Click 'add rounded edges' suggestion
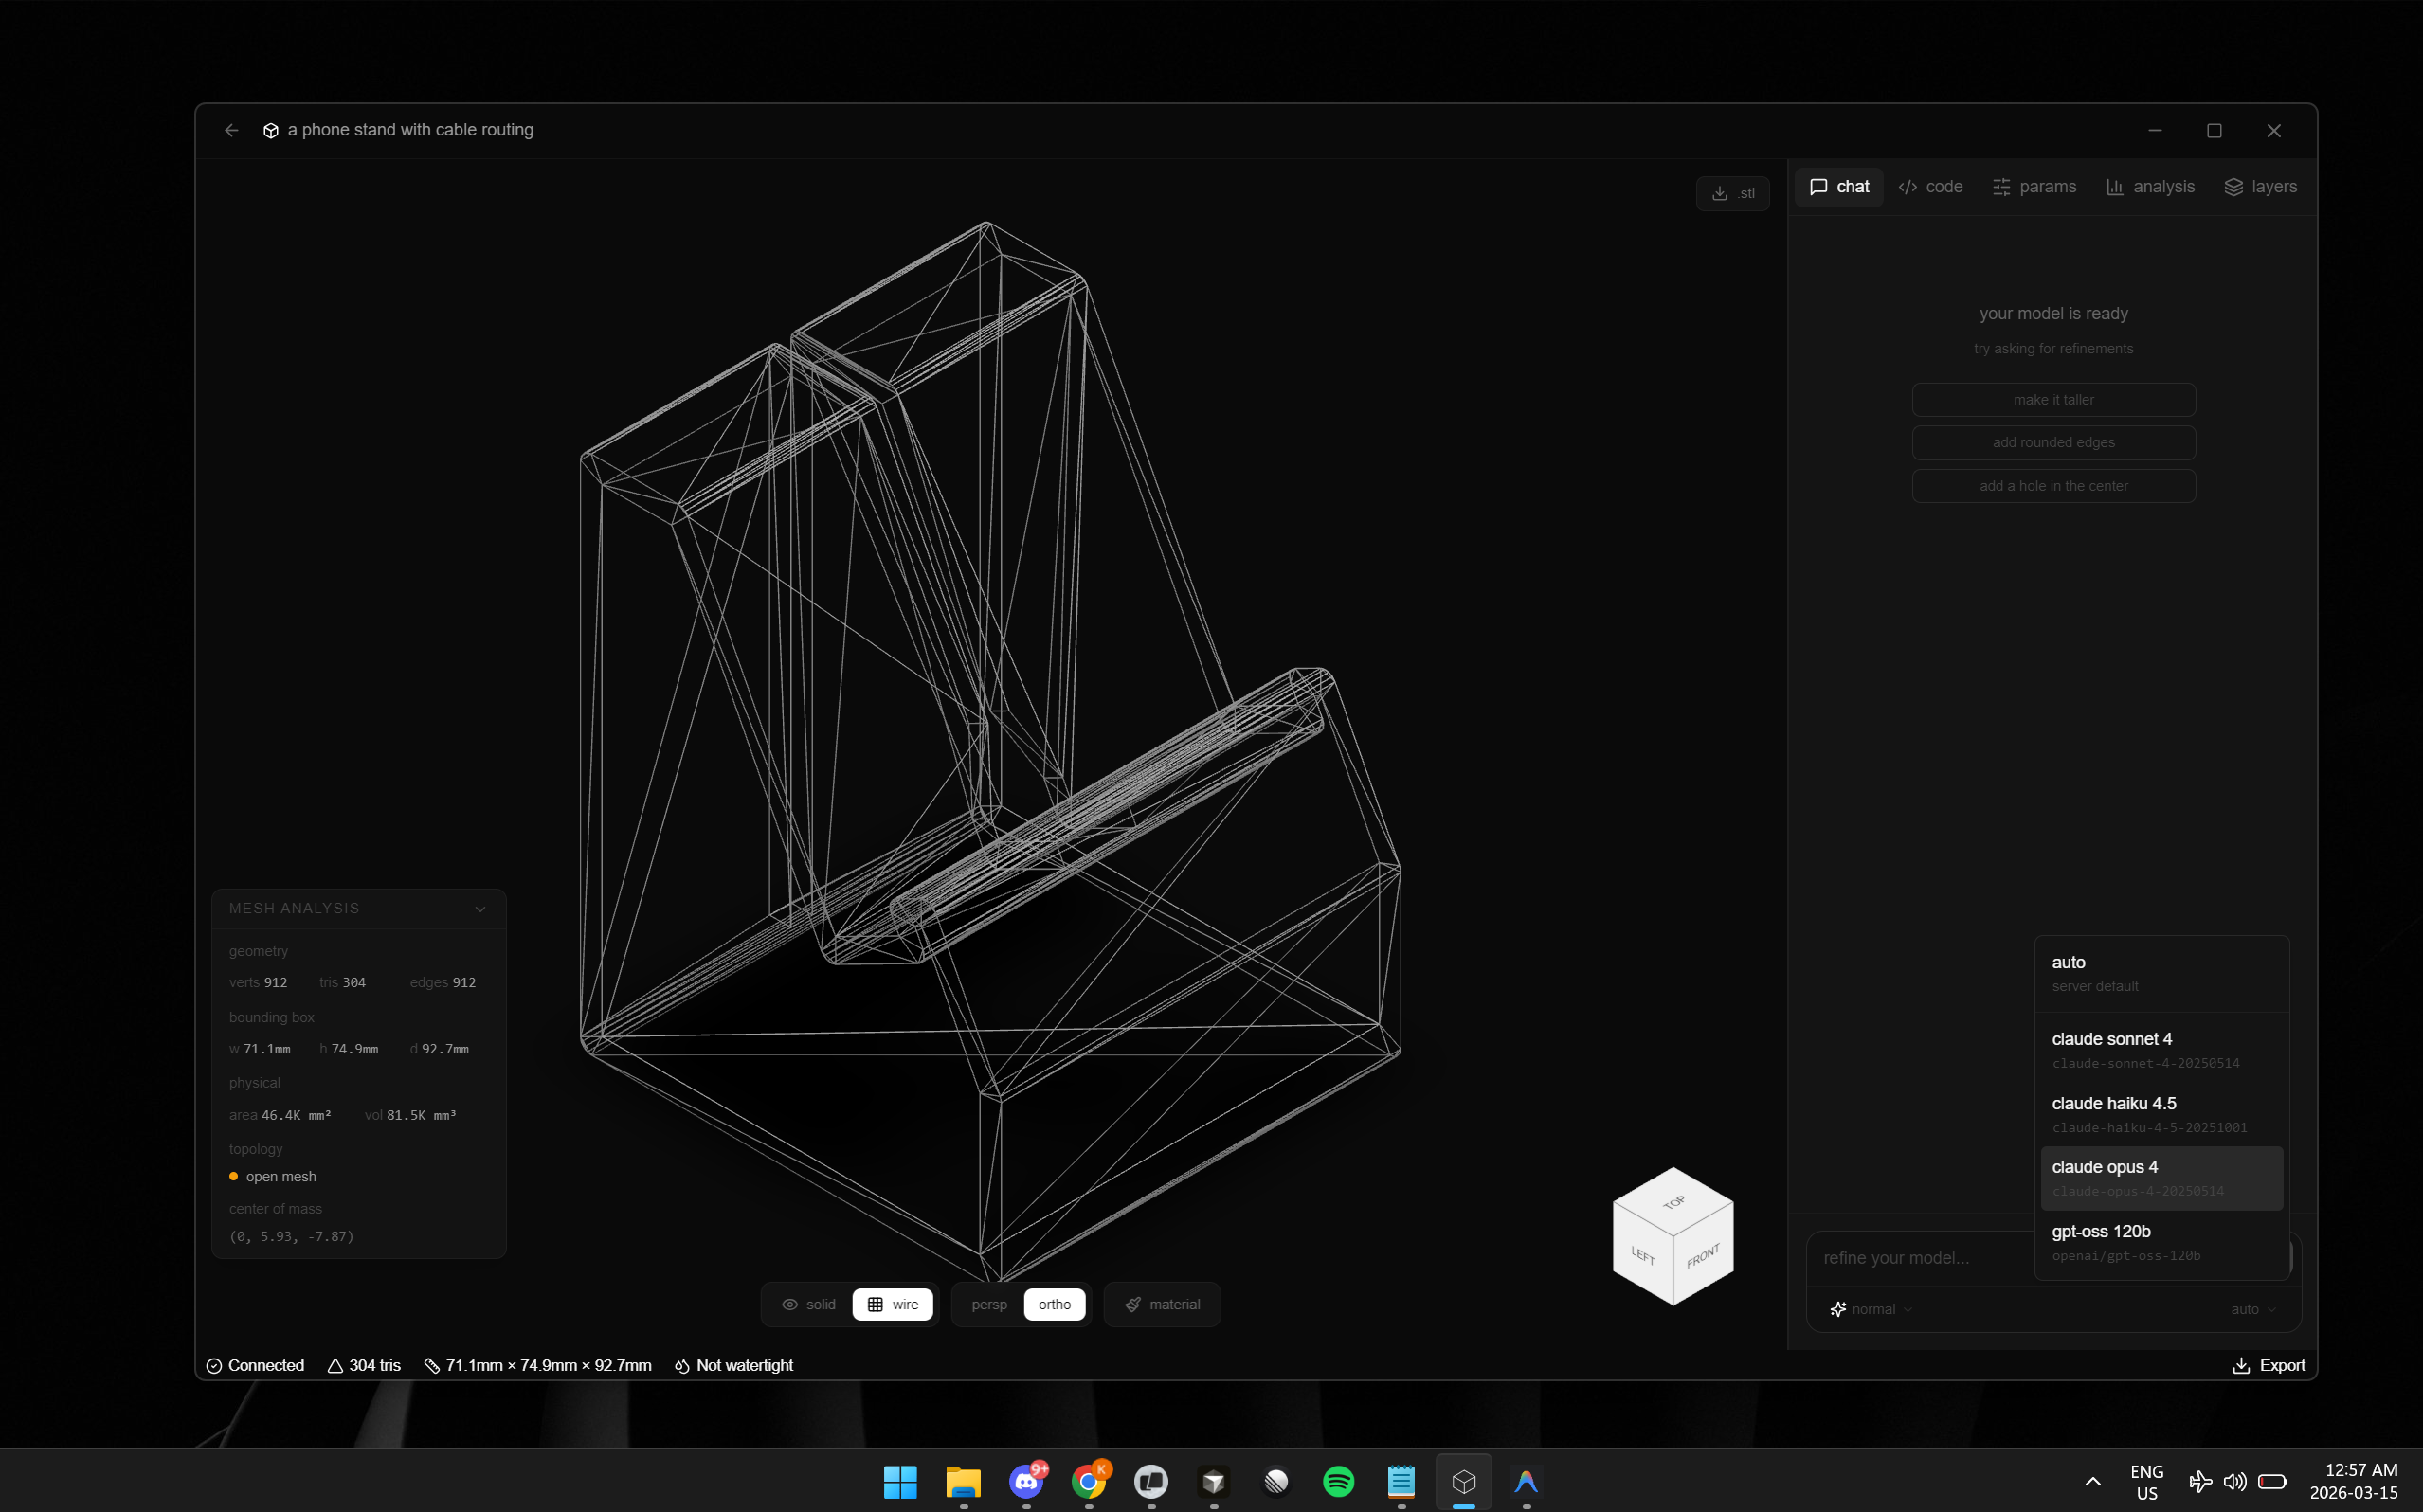2423x1512 pixels. (x=2053, y=443)
